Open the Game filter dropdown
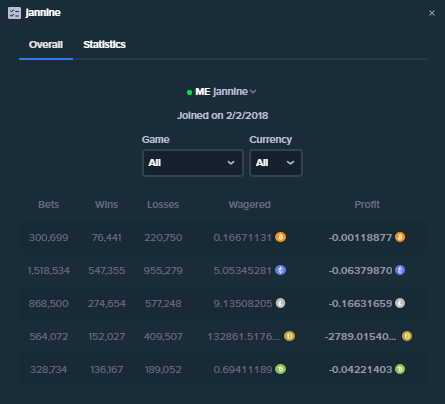The width and height of the screenshot is (445, 404). 193,163
